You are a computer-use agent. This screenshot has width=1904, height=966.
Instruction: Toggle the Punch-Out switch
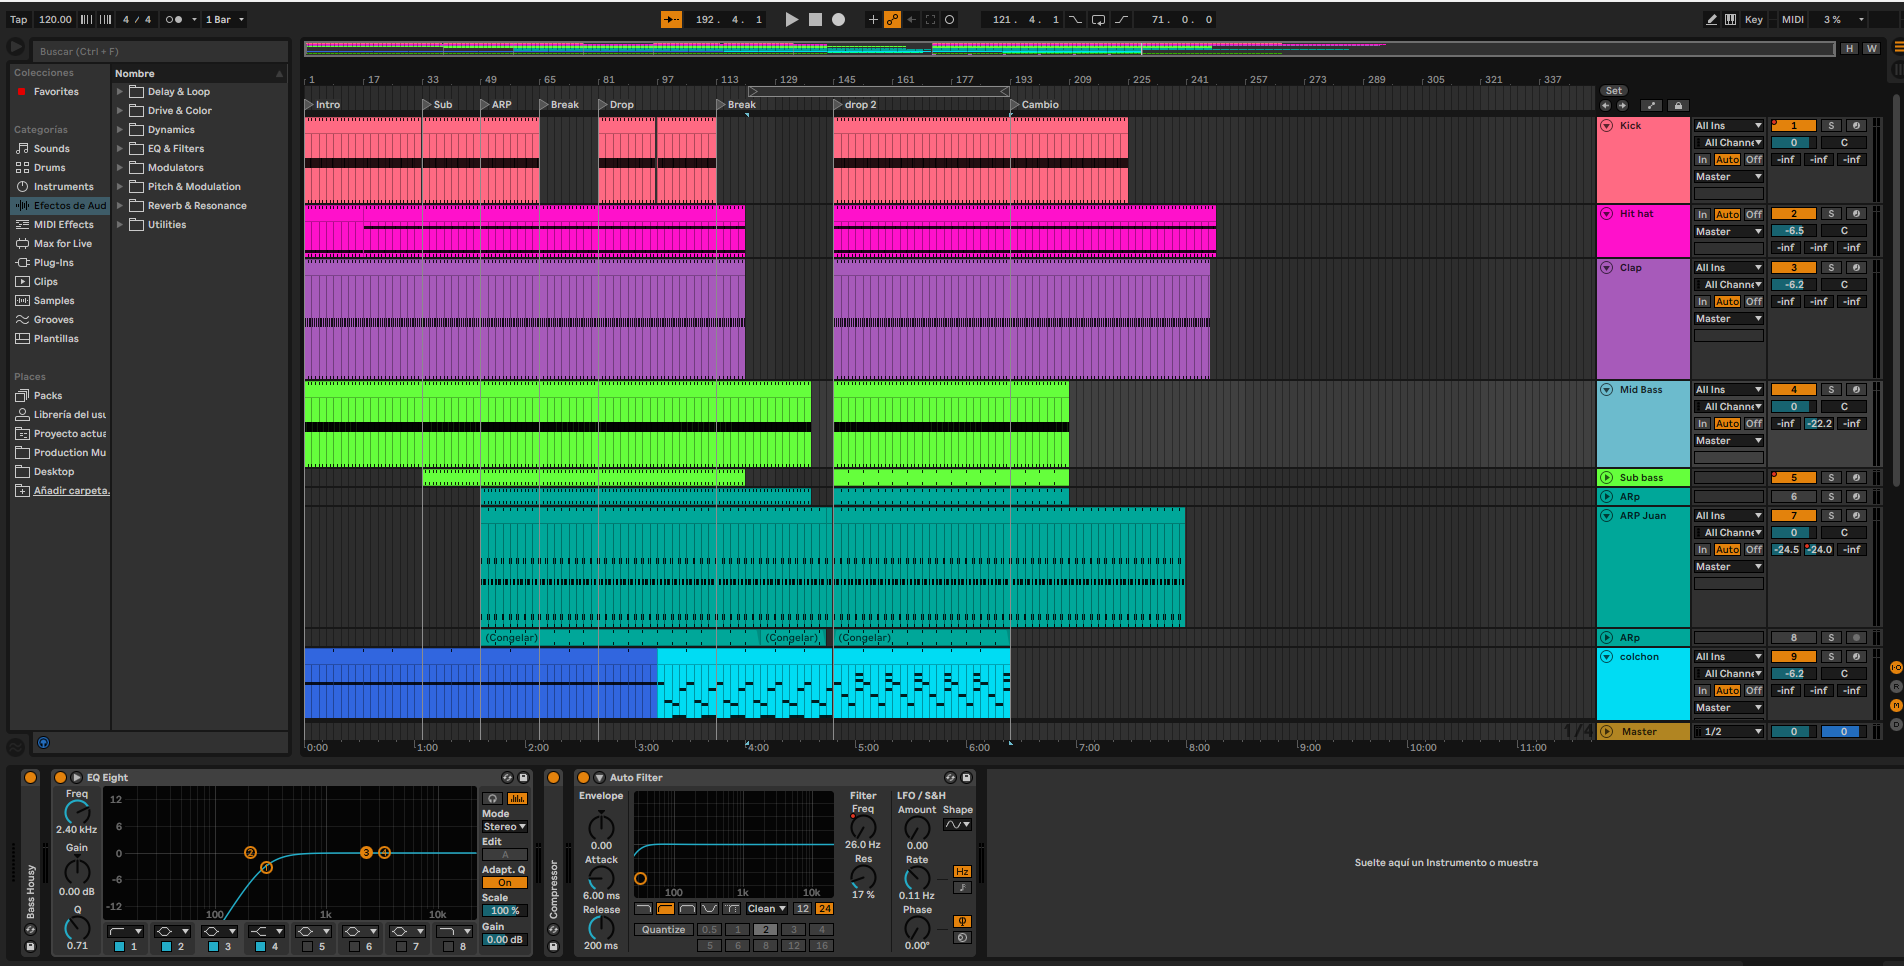(1121, 19)
